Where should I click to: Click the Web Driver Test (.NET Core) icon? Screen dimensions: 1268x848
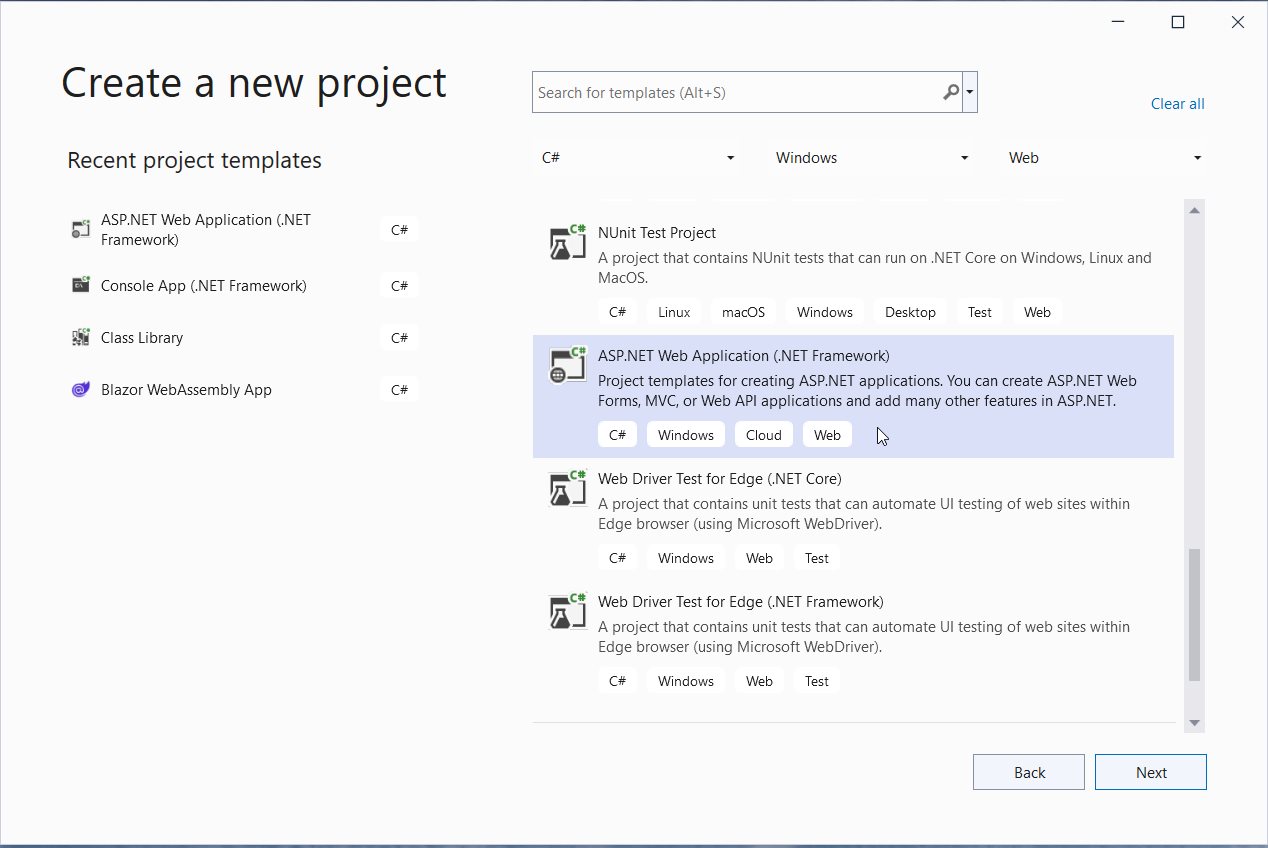coord(567,488)
